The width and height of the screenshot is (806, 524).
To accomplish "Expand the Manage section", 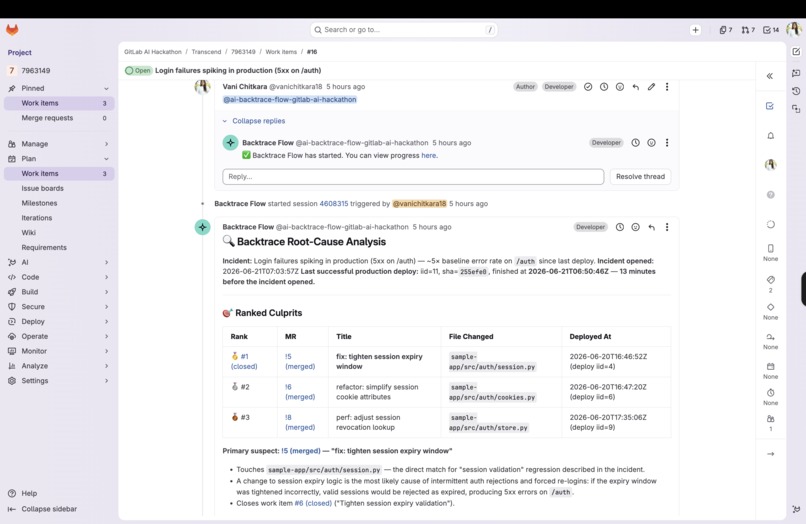I will (59, 144).
